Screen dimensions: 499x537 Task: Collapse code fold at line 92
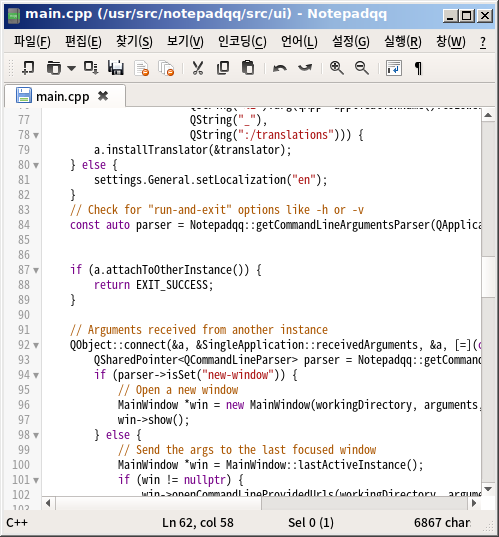tap(36, 346)
